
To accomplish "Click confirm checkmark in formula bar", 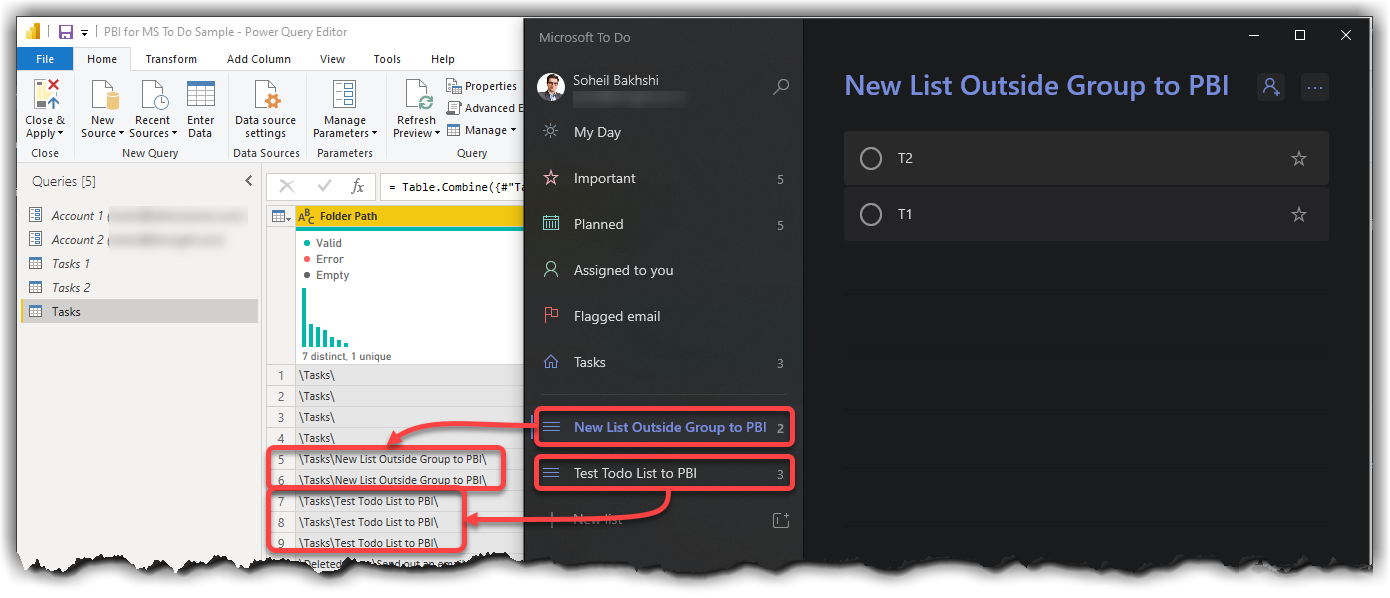I will coord(324,186).
